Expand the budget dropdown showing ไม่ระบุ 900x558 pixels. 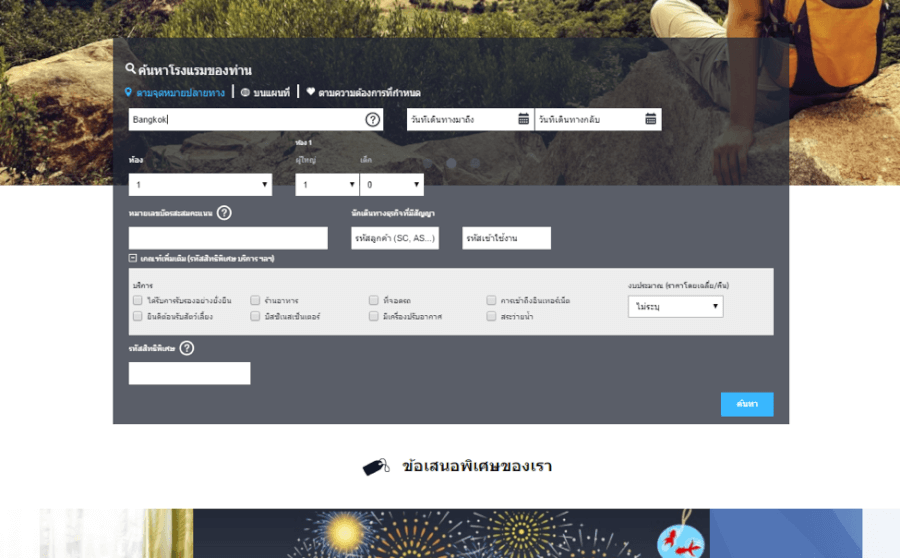coord(675,307)
